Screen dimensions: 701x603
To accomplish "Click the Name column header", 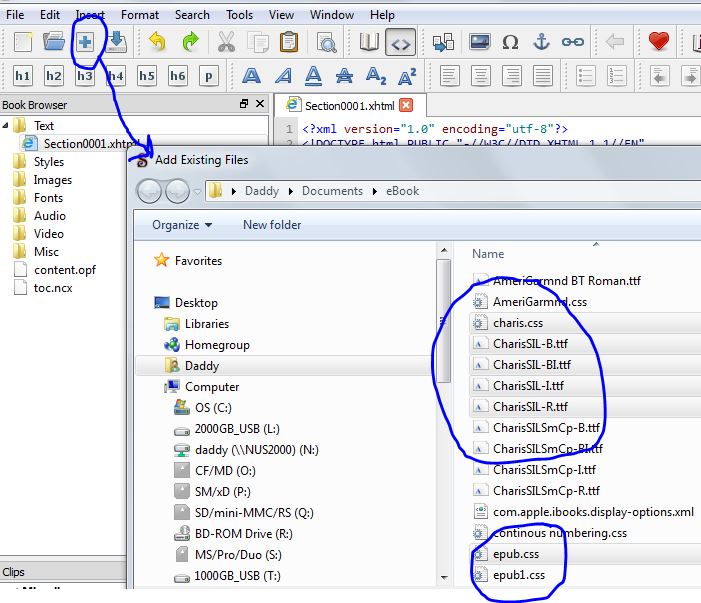I will (488, 254).
